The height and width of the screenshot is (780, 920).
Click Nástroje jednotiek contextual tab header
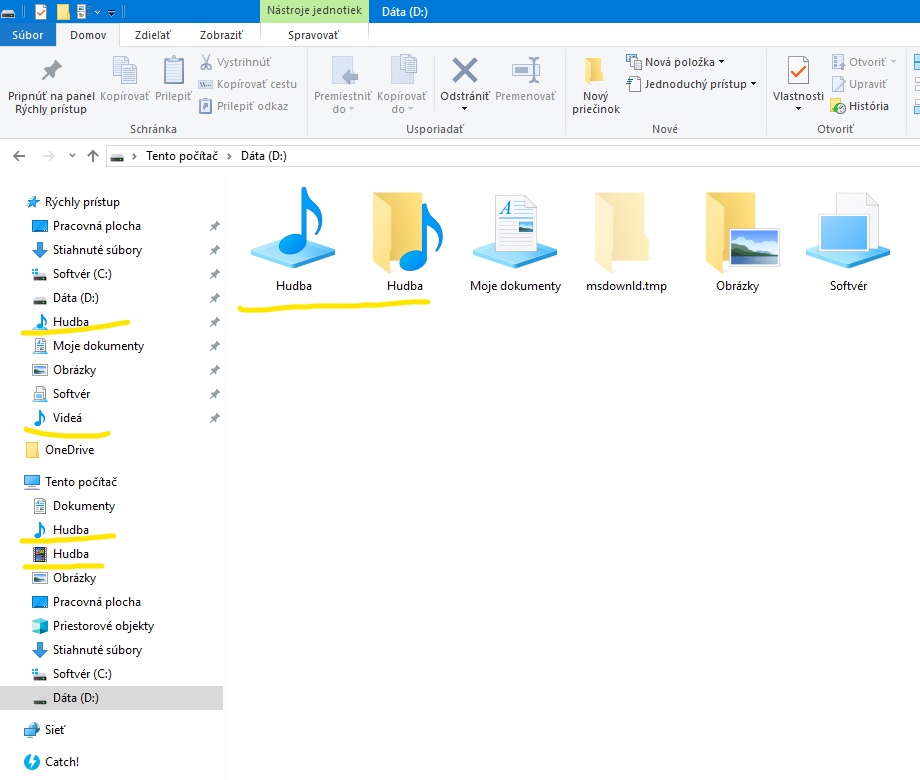click(314, 11)
